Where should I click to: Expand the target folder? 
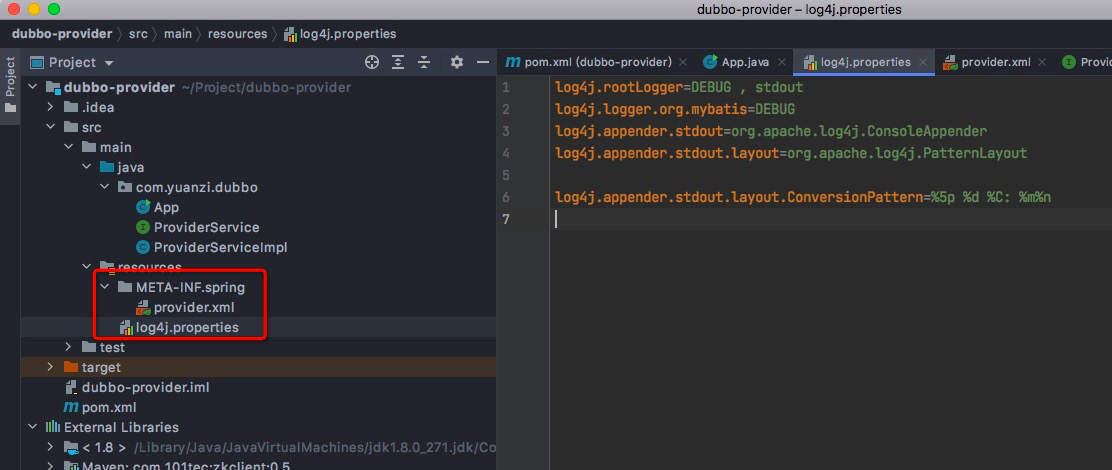pos(50,367)
